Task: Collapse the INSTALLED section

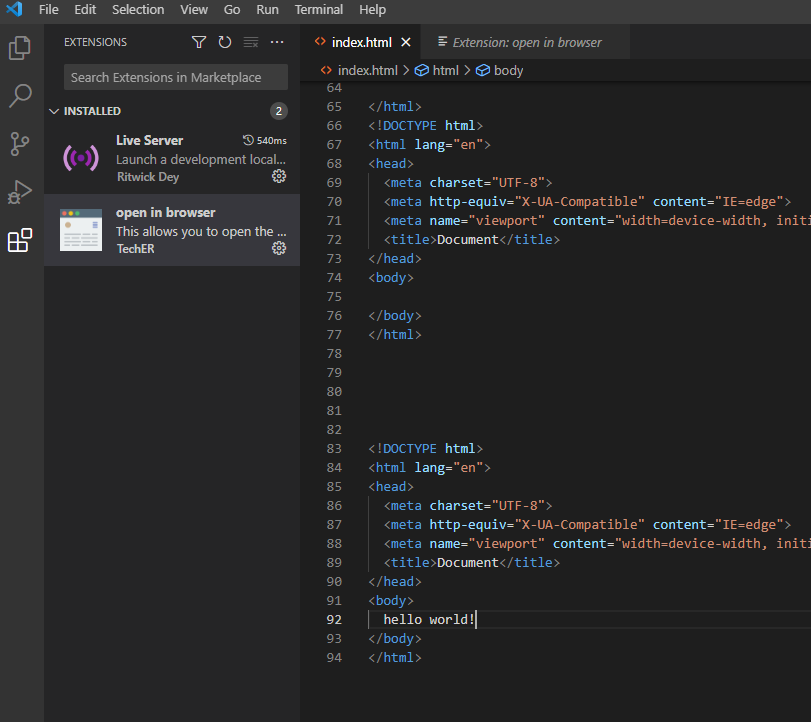Action: pyautogui.click(x=54, y=111)
